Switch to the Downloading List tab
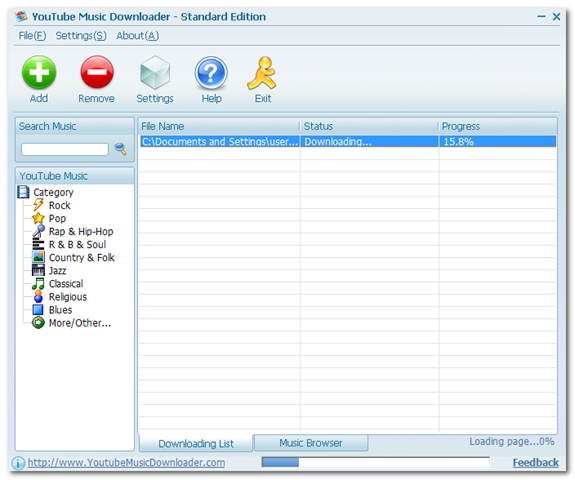The width and height of the screenshot is (575, 480). tap(196, 444)
